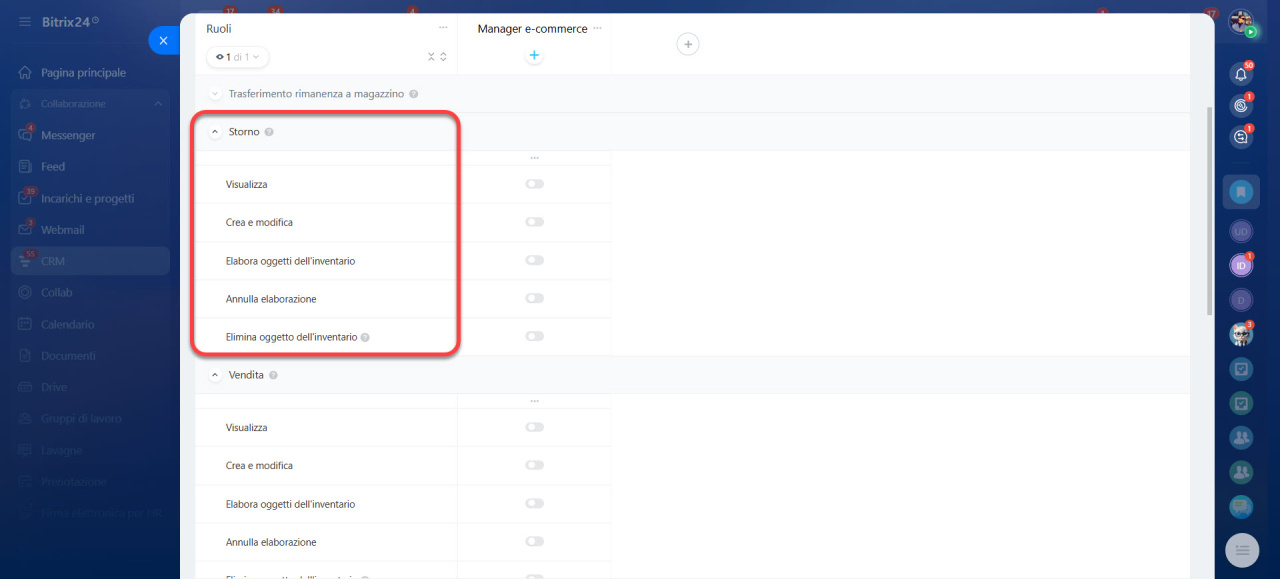Screen dimensions: 1280x579
Task: Toggle Elabora oggetti dell'inventario under Storno
Action: (x=534, y=260)
